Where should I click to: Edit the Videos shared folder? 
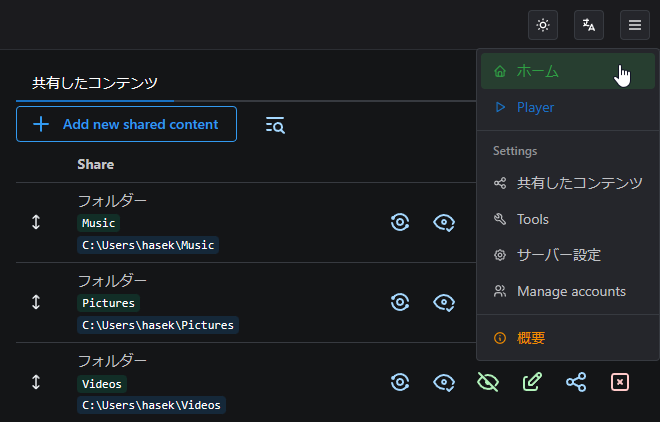point(532,382)
